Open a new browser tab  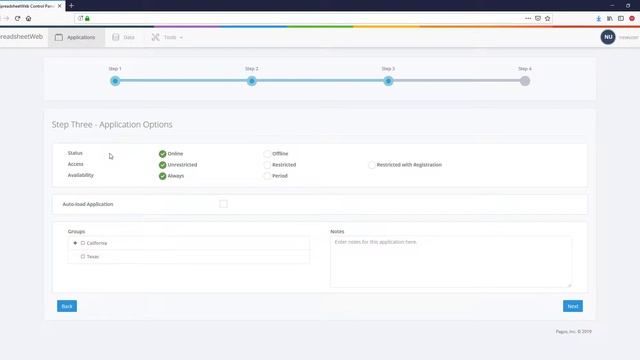pyautogui.click(x=71, y=6)
